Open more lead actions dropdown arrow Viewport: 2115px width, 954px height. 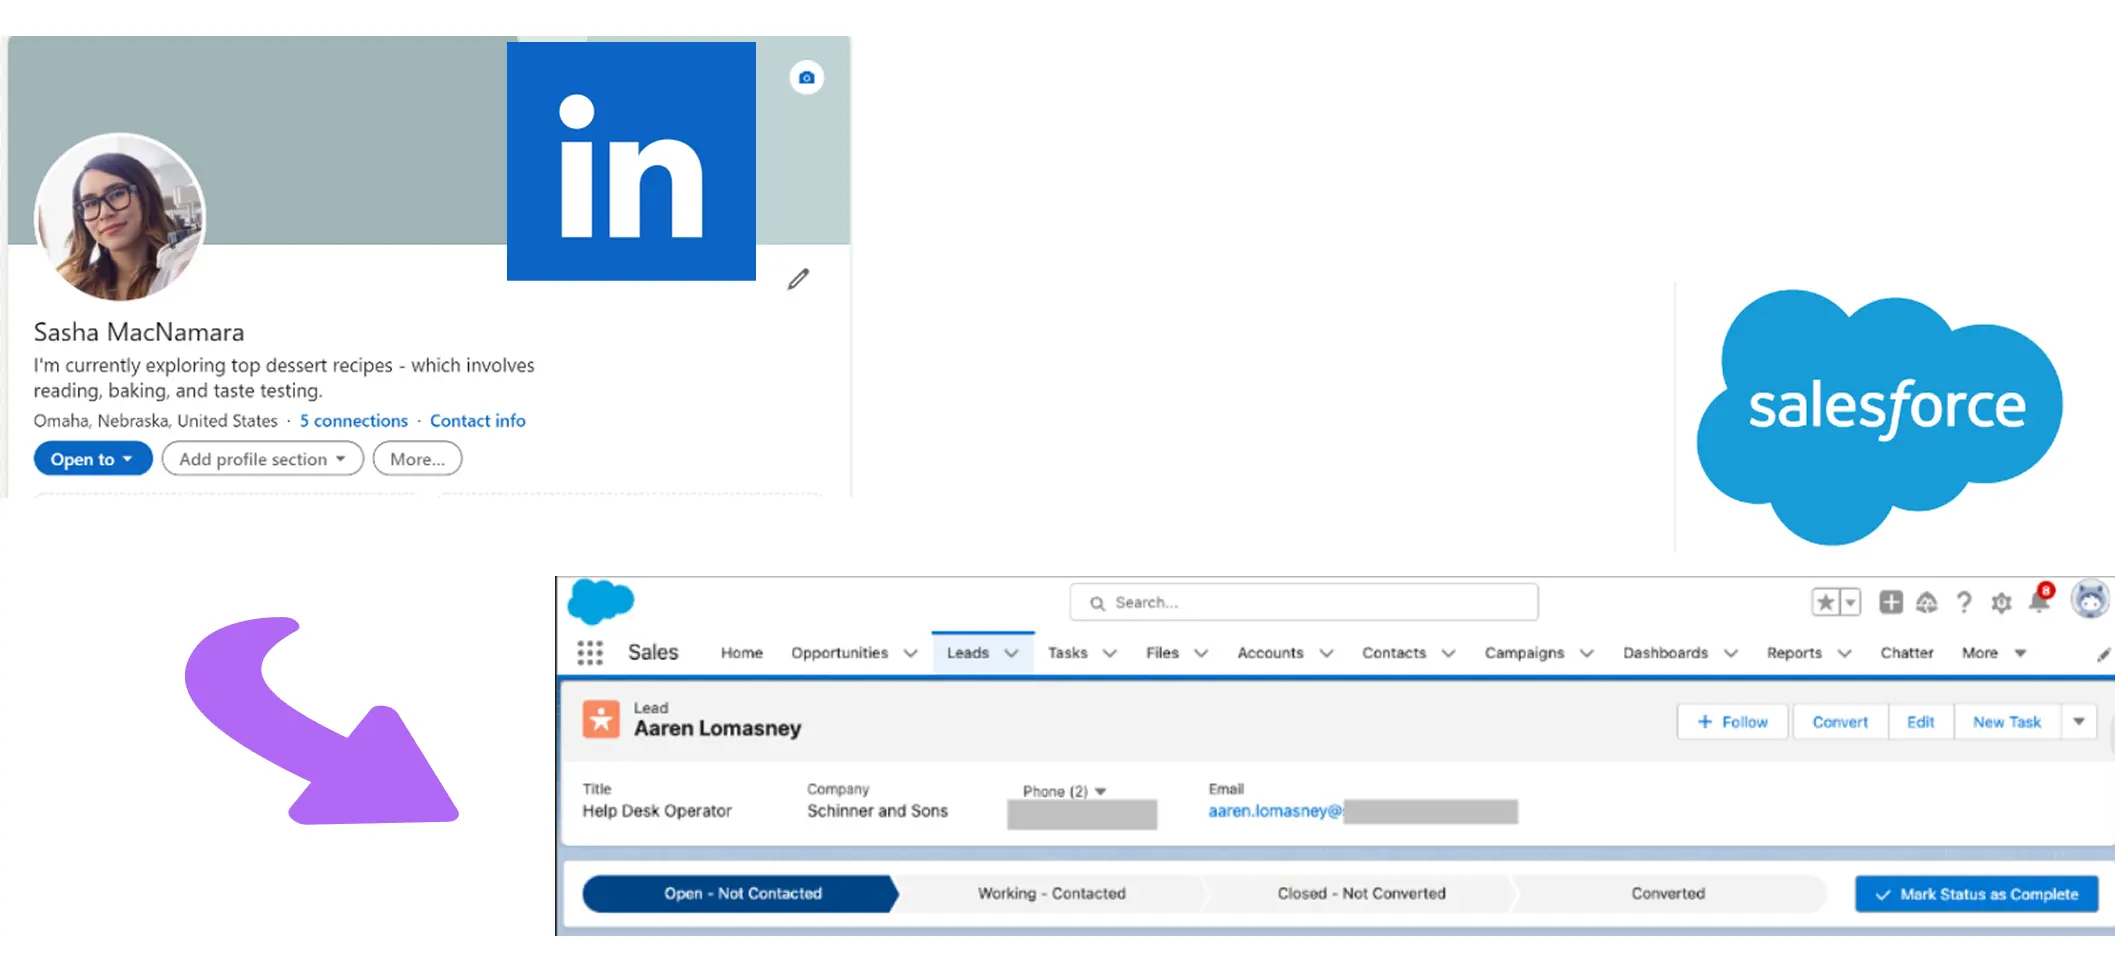pos(2079,722)
